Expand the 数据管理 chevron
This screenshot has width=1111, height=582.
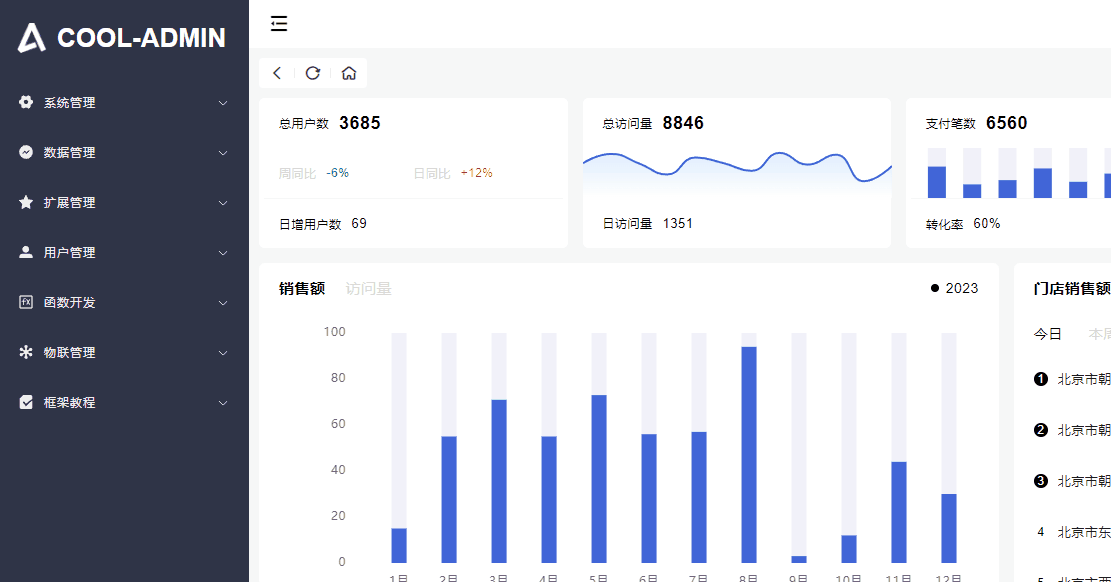tap(222, 152)
